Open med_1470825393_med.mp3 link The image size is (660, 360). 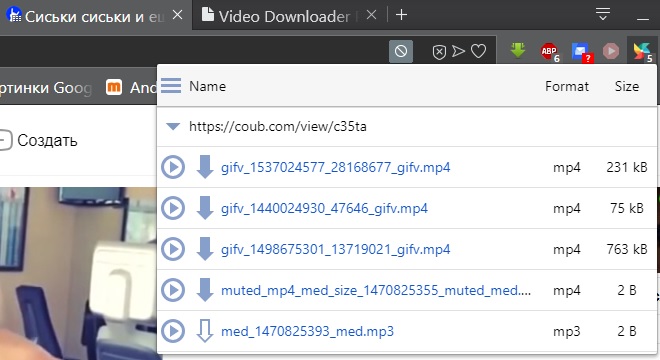pos(307,331)
